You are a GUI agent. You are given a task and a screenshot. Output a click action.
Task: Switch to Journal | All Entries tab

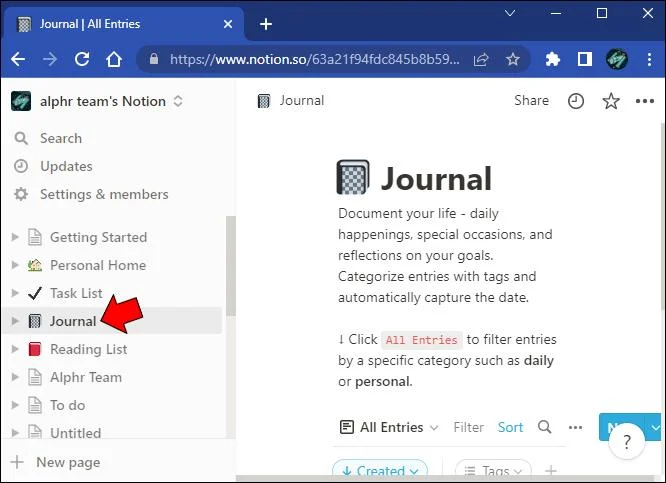point(123,24)
